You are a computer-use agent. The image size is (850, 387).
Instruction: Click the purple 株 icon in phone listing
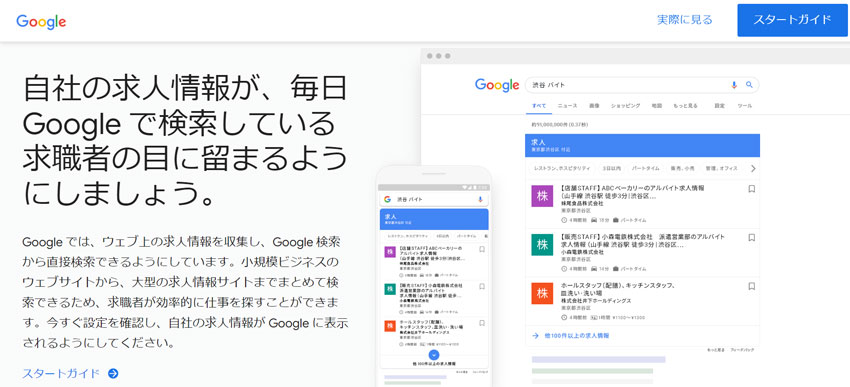coord(389,252)
